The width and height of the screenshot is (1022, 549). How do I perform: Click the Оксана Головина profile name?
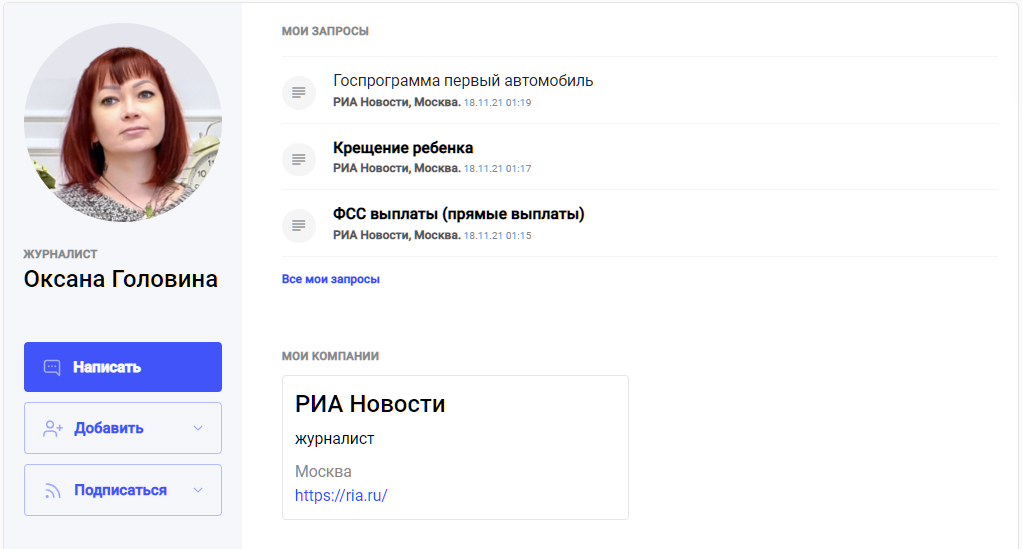pos(121,279)
